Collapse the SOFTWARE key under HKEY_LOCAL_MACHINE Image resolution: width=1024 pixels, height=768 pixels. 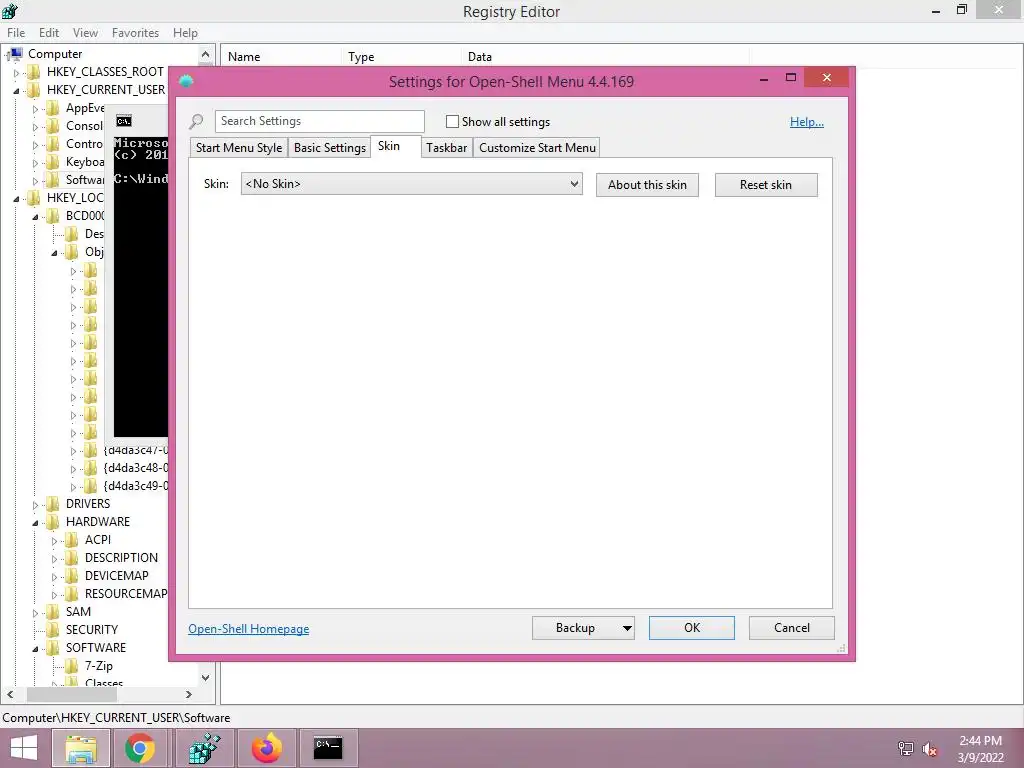point(36,648)
